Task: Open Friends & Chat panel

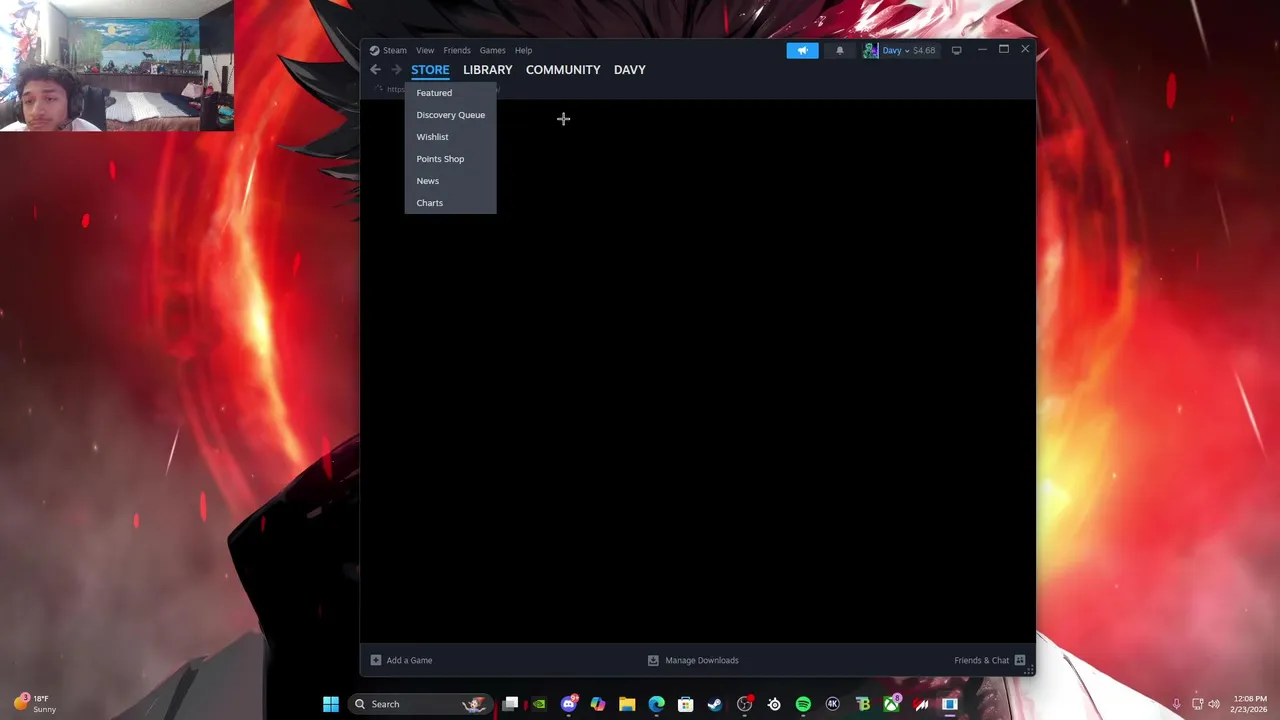Action: pos(990,660)
